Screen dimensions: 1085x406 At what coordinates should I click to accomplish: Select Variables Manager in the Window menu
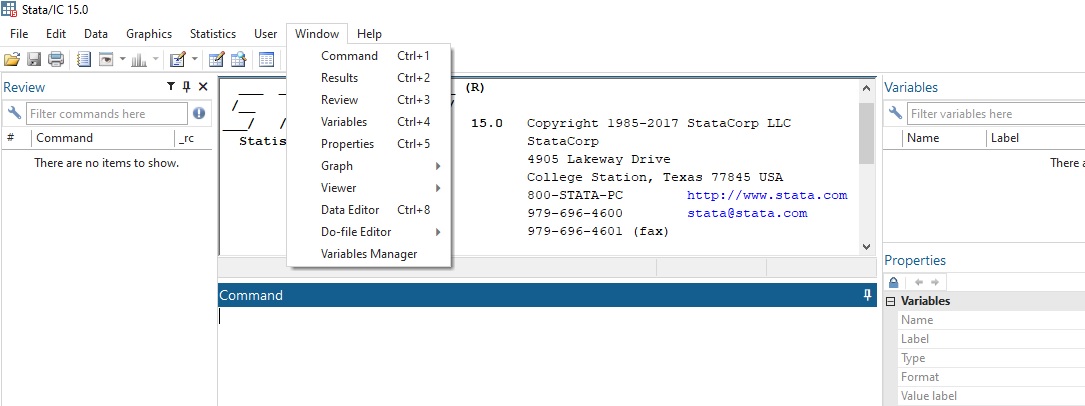click(x=369, y=254)
